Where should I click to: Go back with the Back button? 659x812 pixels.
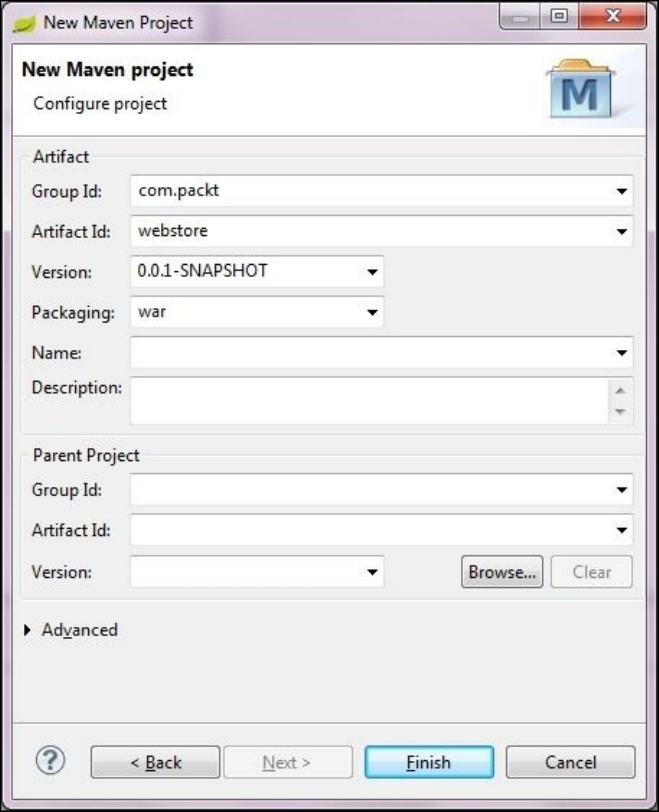[154, 762]
